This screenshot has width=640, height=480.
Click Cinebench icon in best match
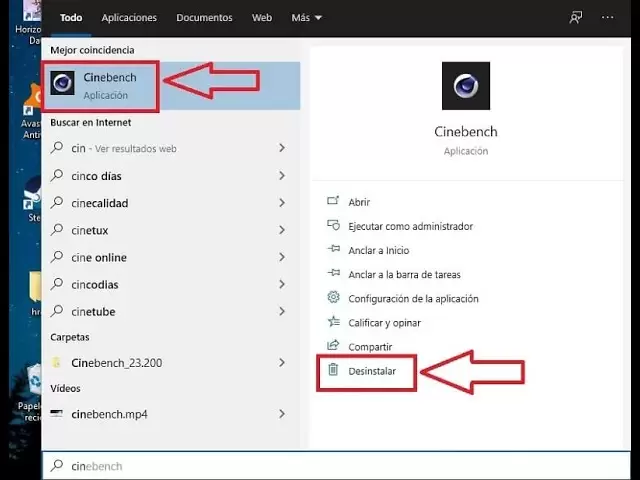[62, 83]
